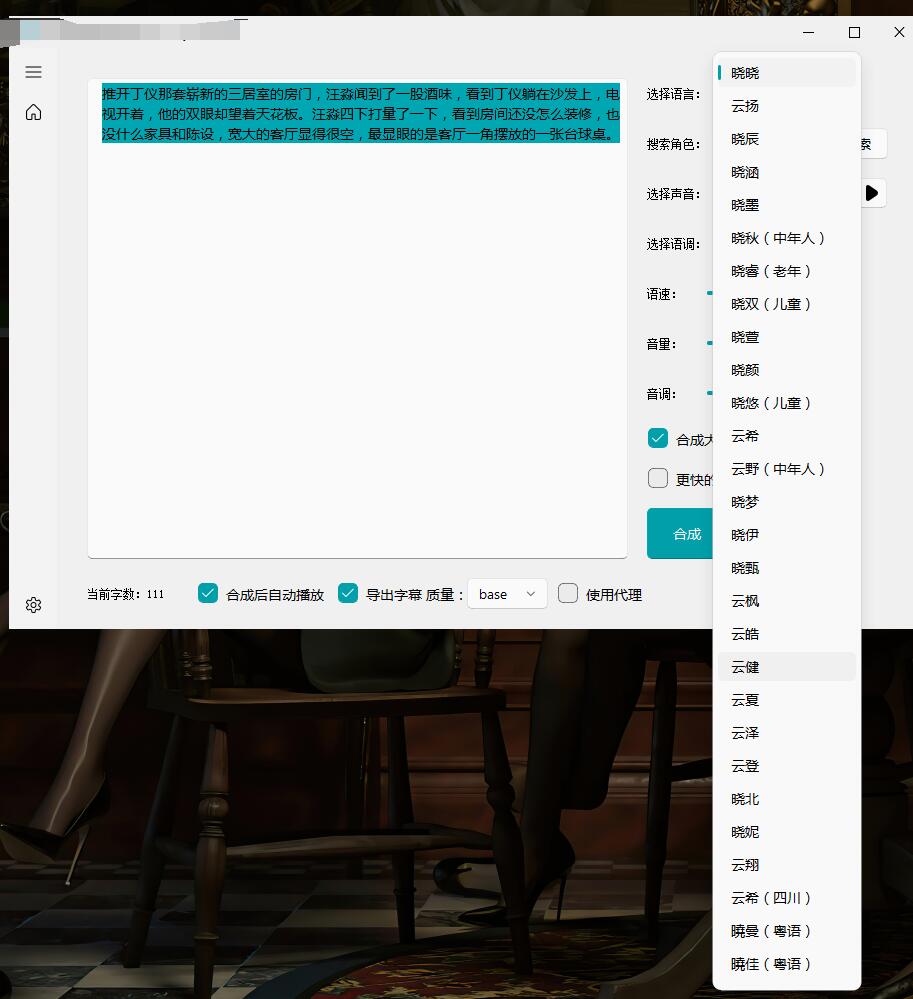Open the hamburger menu icon
Image resolution: width=913 pixels, height=999 pixels.
tap(33, 72)
